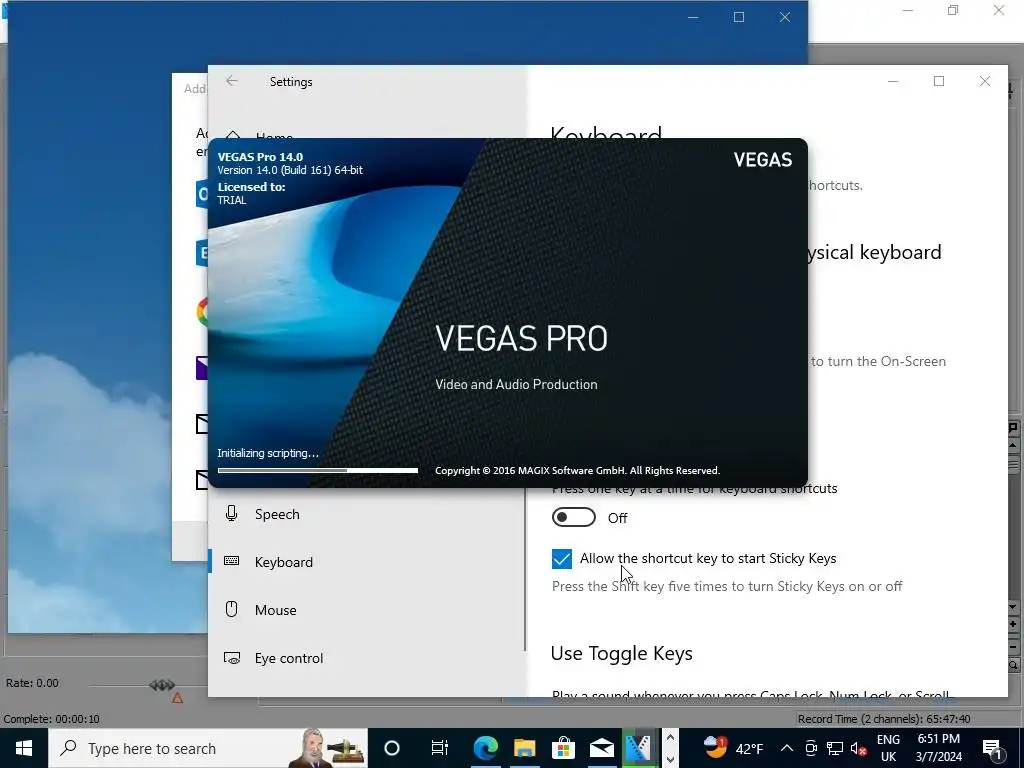Click the taskbar search box

click(208, 748)
